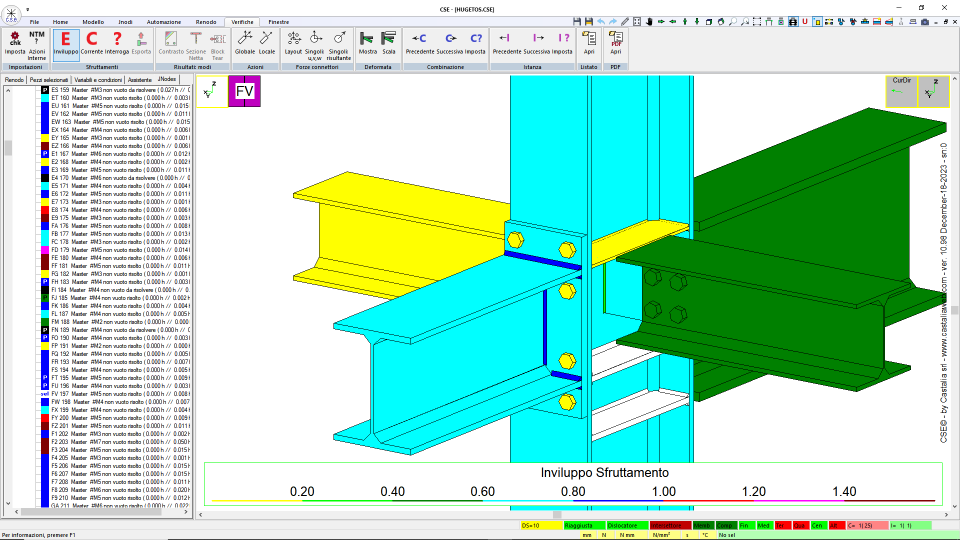The width and height of the screenshot is (960, 540).
Task: Click Imposta istanza I? icon
Action: click(x=562, y=43)
